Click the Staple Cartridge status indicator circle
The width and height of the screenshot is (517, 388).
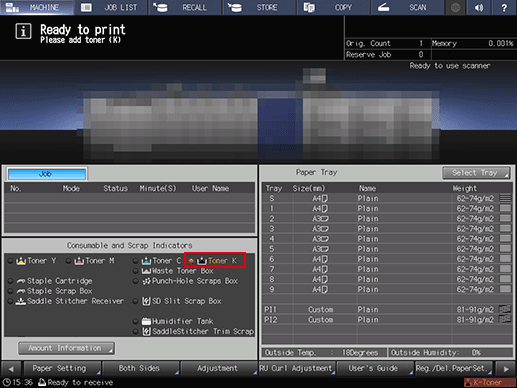point(11,281)
